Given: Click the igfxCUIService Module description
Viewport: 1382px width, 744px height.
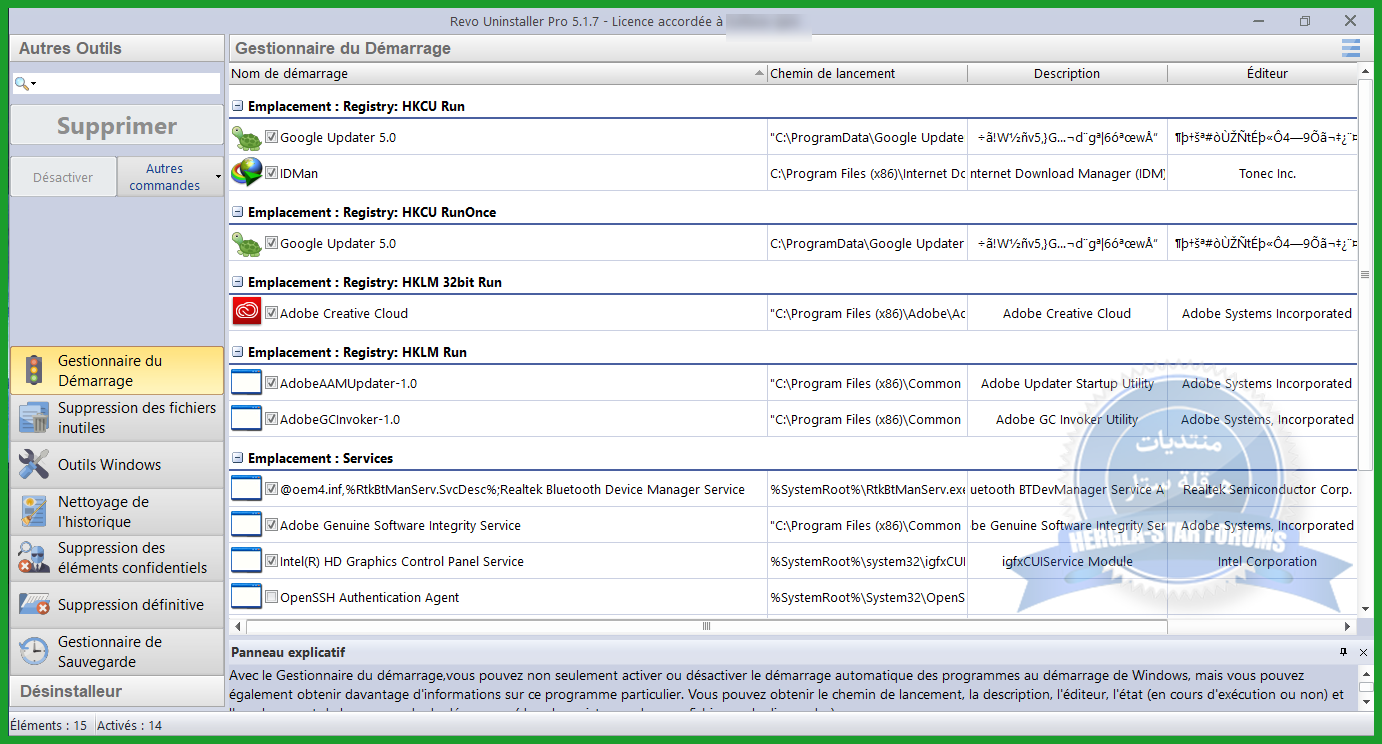Looking at the screenshot, I should click(1067, 562).
